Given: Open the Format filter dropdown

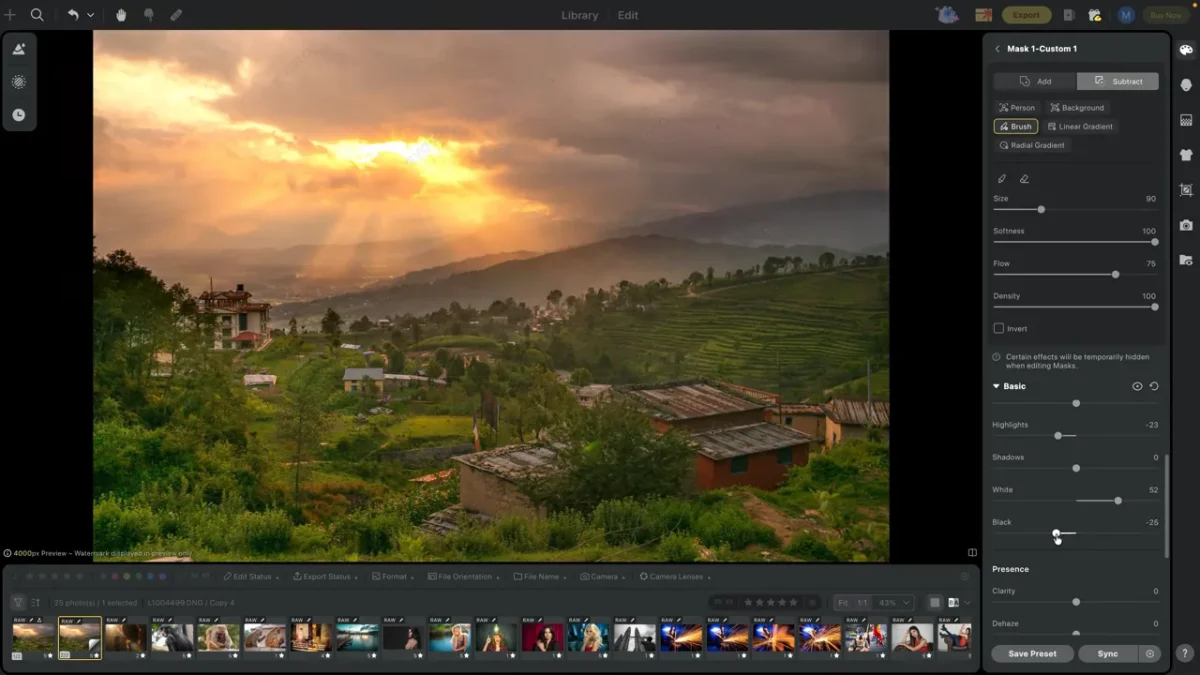Looking at the screenshot, I should (x=393, y=577).
